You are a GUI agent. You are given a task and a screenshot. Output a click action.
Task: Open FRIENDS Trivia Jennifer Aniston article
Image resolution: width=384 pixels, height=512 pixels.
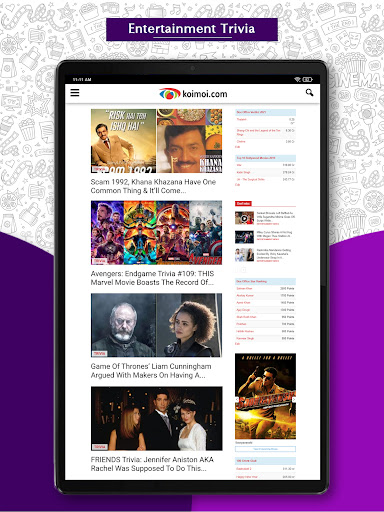tap(152, 464)
